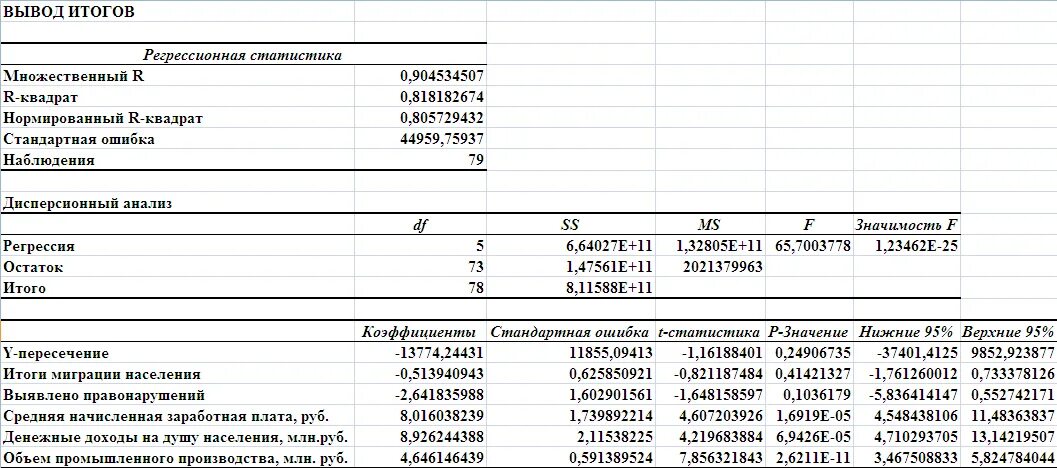1057x468 pixels.
Task: Select the value 0,904534507
Action: [x=442, y=76]
